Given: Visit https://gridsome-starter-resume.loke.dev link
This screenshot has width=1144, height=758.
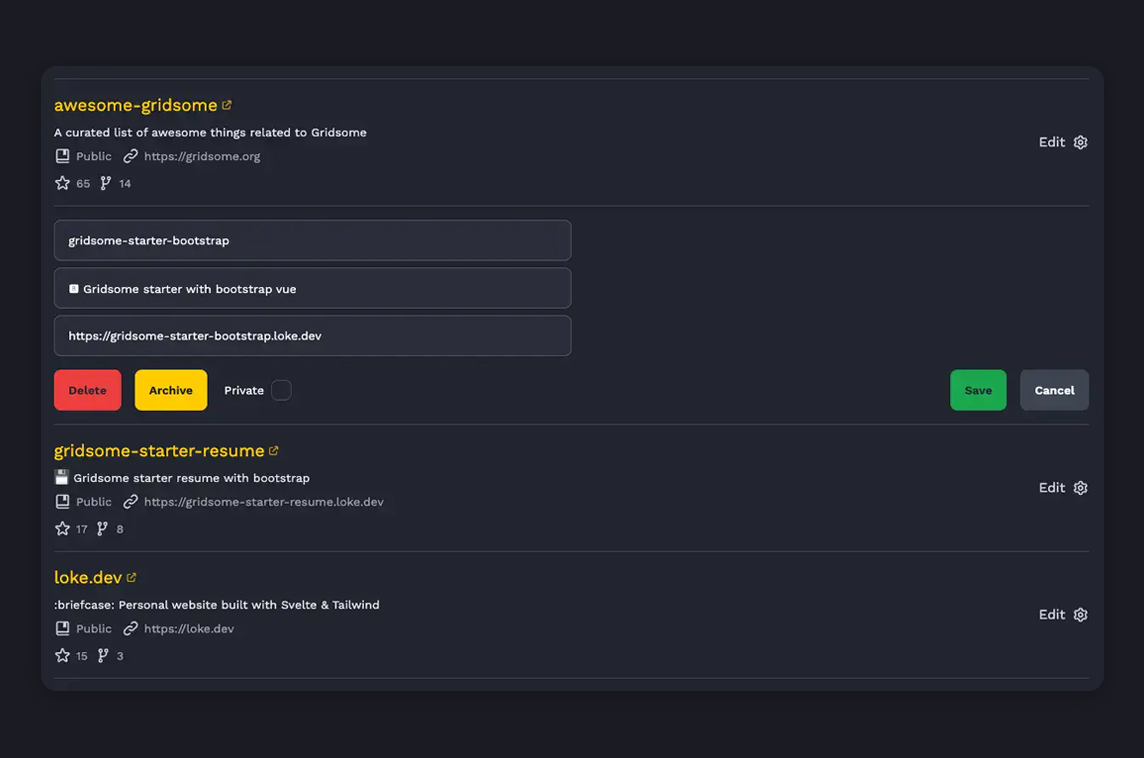Looking at the screenshot, I should coord(263,502).
